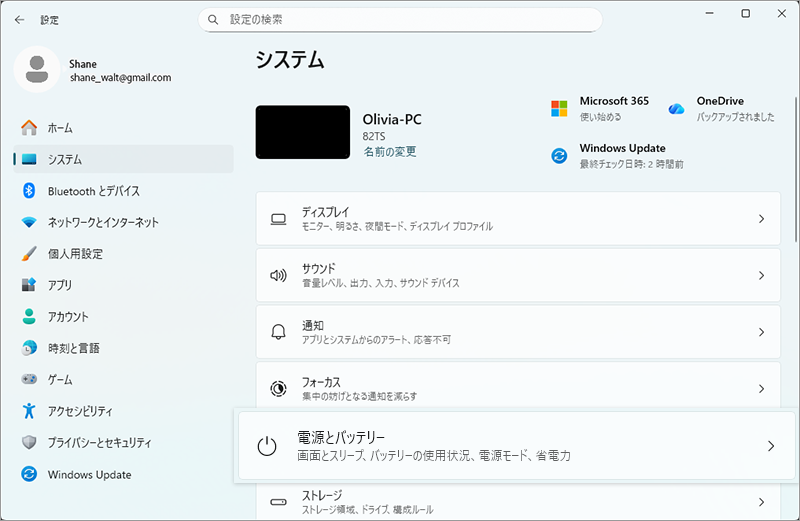
Task: Click the ディスプレイ description モニター、明るさ text
Action: point(397,227)
